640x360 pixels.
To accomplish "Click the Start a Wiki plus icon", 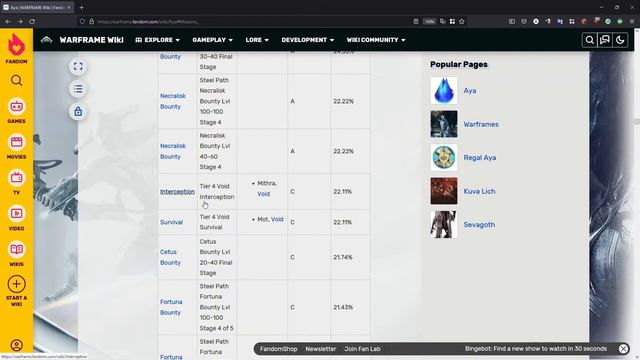I will click(16, 284).
